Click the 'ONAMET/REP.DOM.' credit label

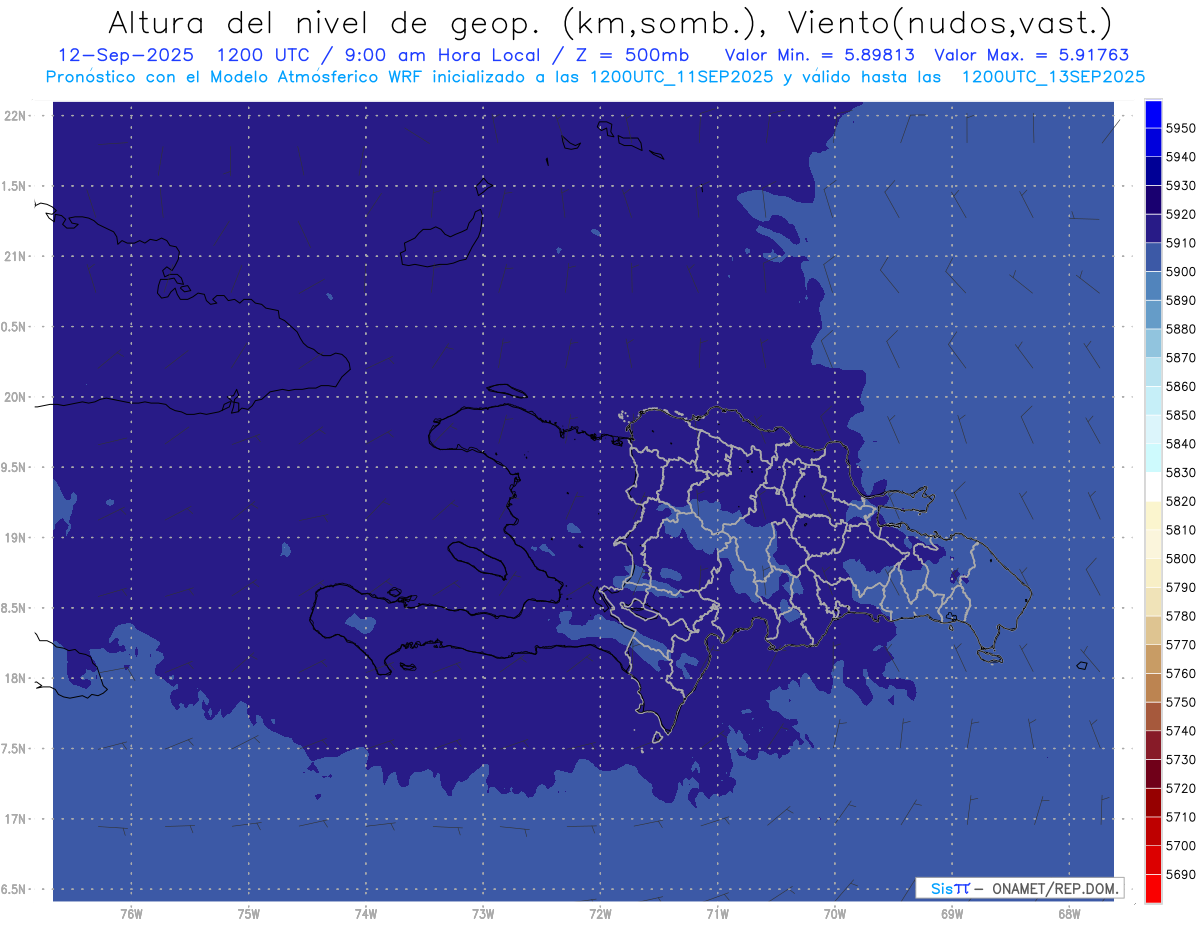click(x=1055, y=888)
